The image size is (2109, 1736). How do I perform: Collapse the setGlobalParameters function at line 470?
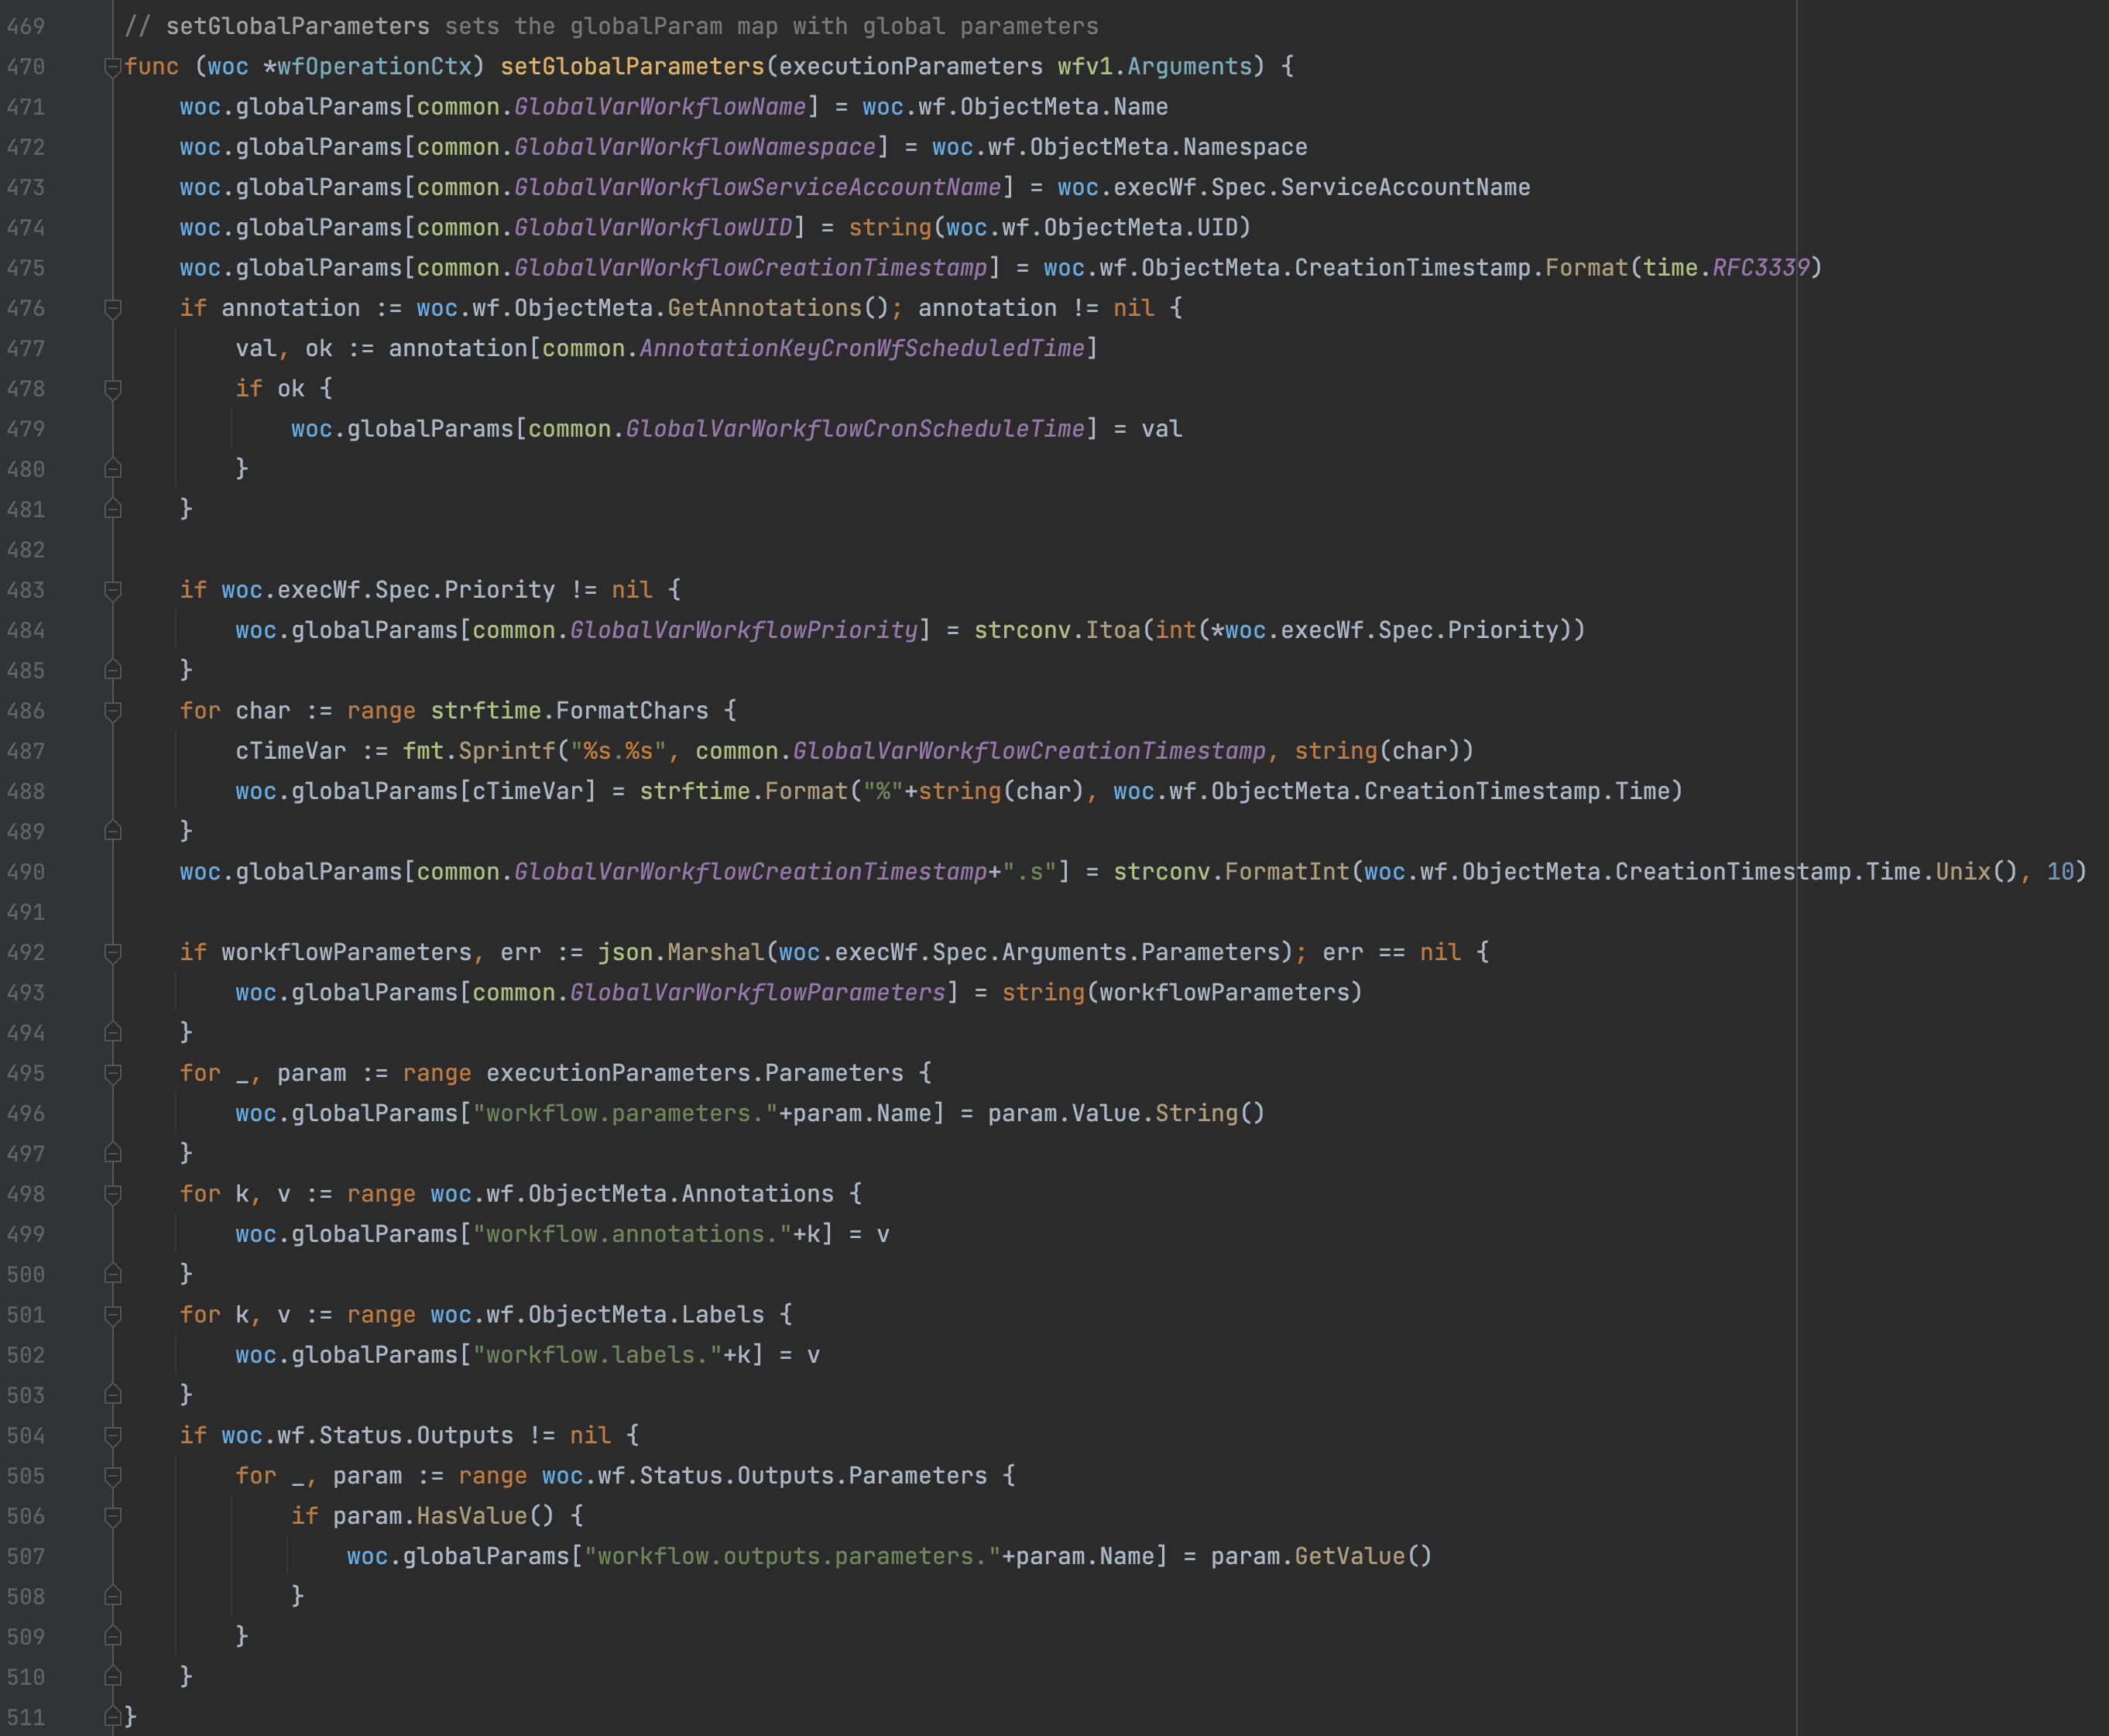click(113, 67)
